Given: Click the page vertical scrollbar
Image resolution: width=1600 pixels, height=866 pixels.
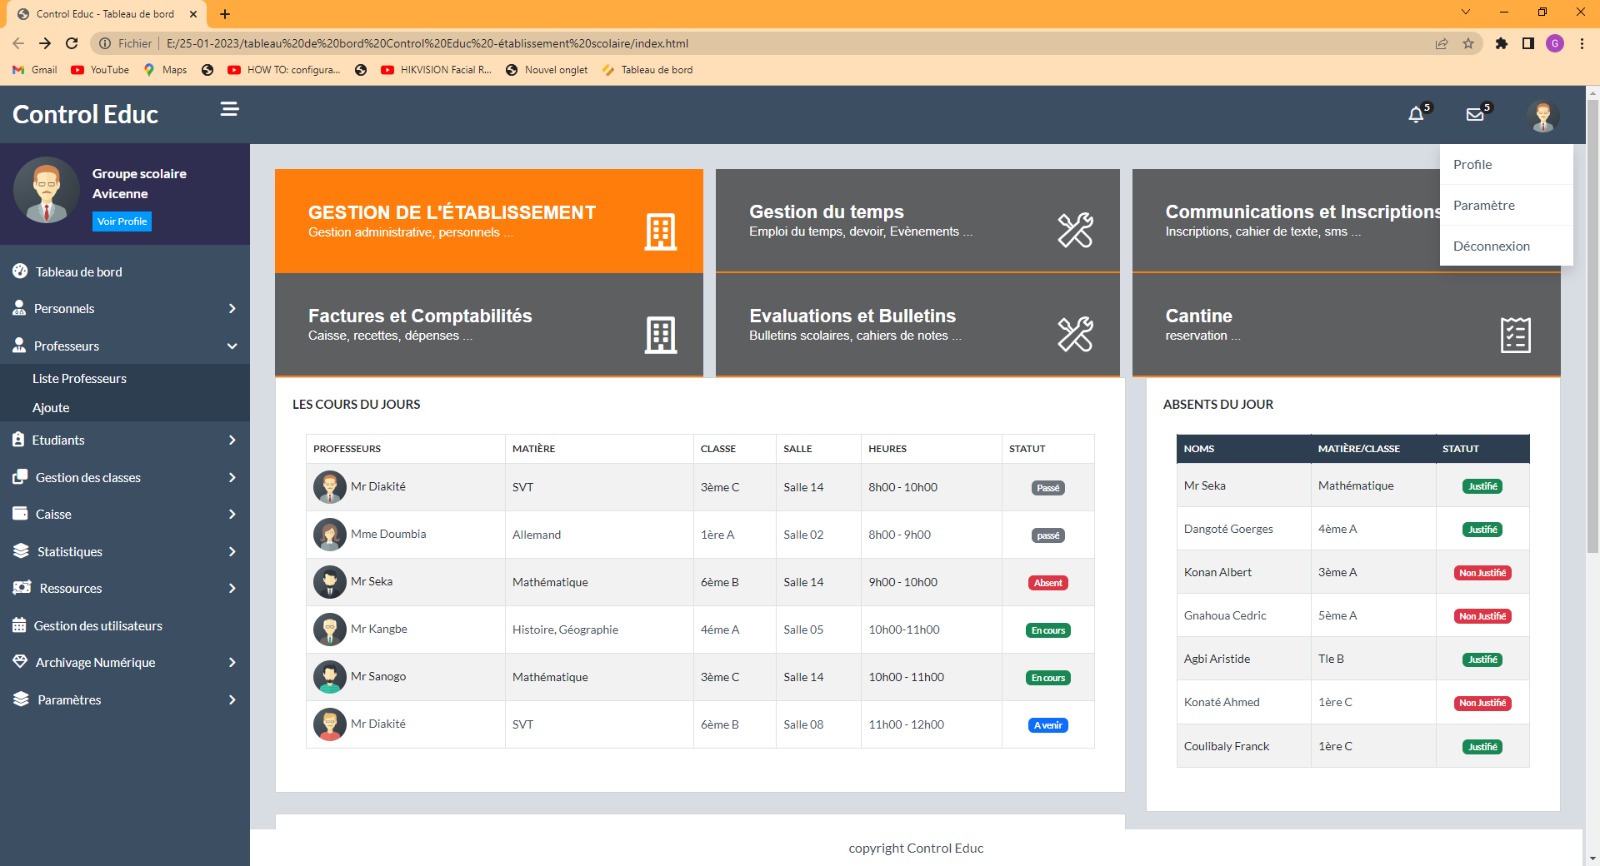Looking at the screenshot, I should click(x=1592, y=325).
